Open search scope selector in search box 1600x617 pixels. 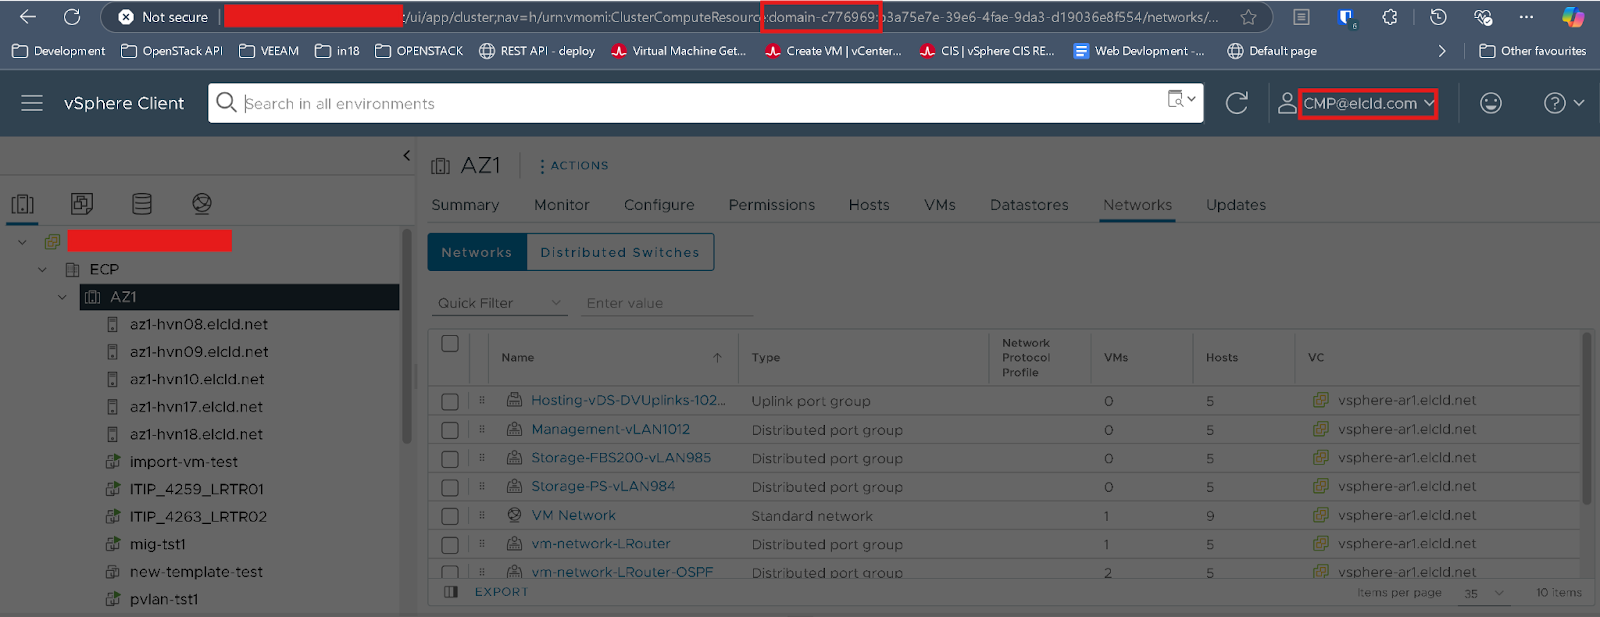pos(1182,99)
